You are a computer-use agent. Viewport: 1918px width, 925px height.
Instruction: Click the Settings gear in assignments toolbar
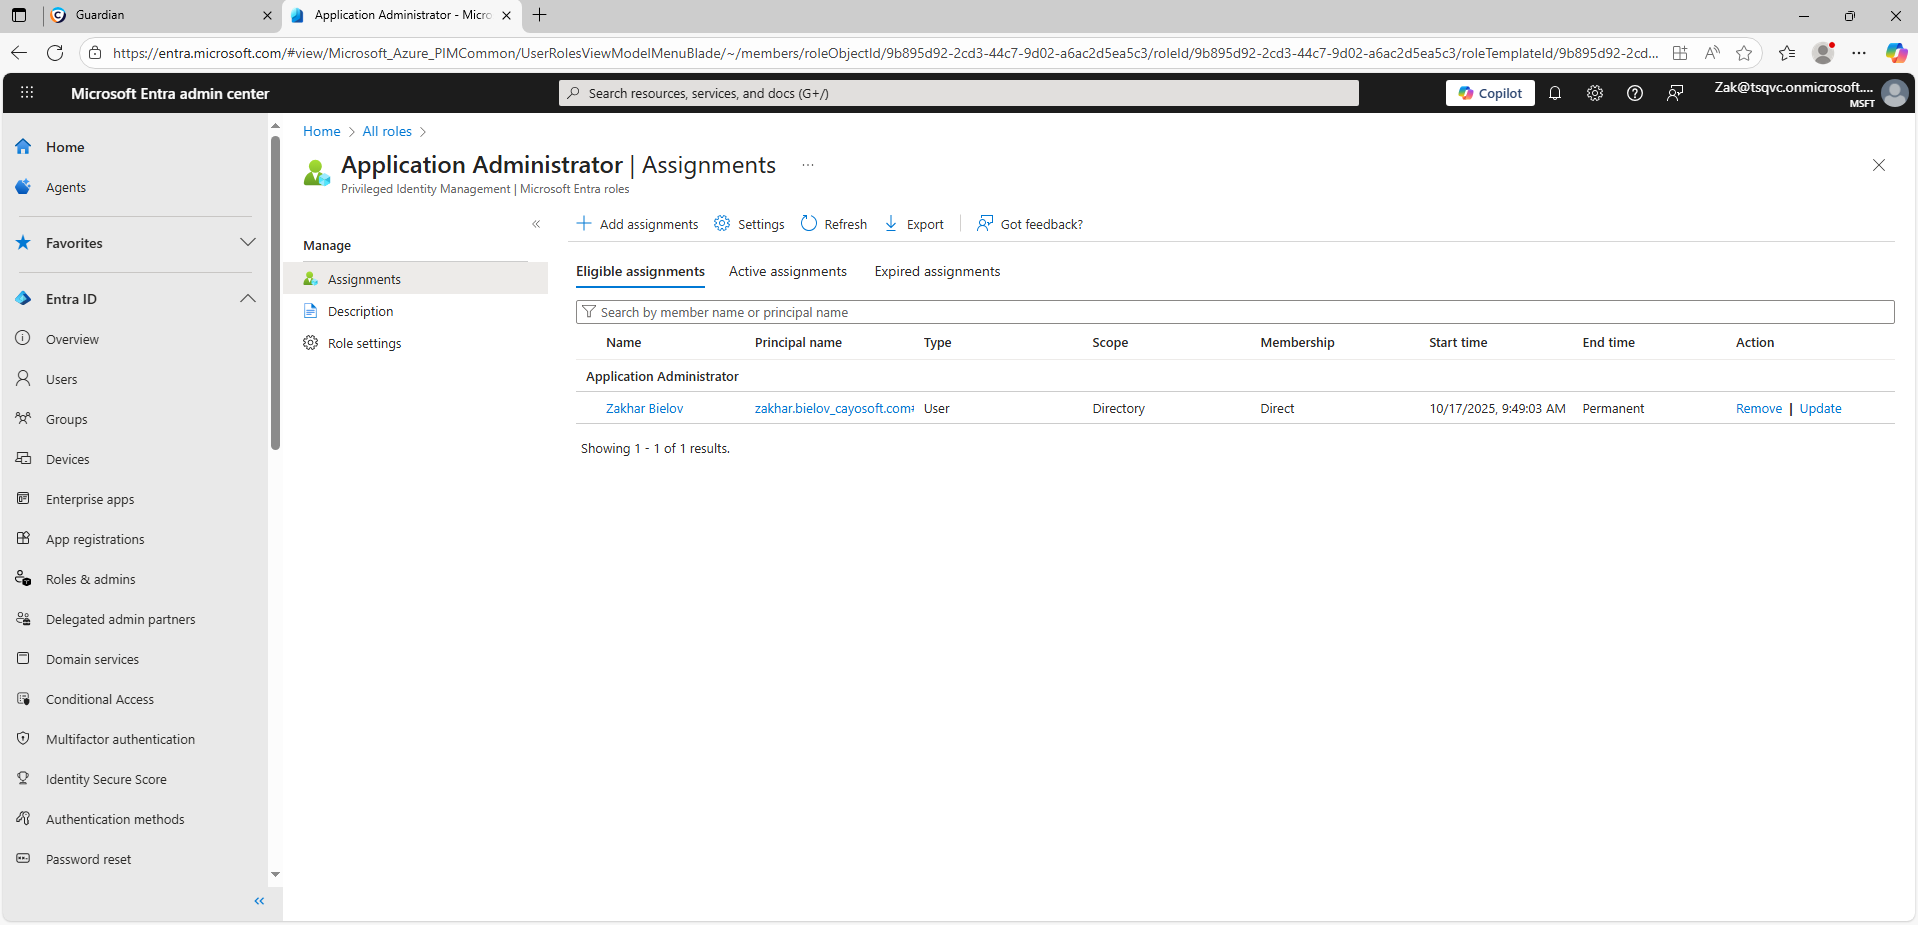coord(722,224)
